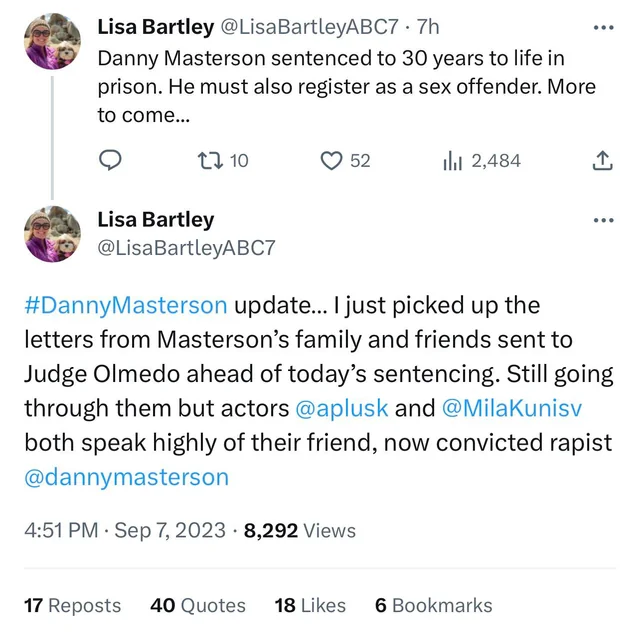See the 18 Likes list
The image size is (640, 634).
pyautogui.click(x=310, y=605)
